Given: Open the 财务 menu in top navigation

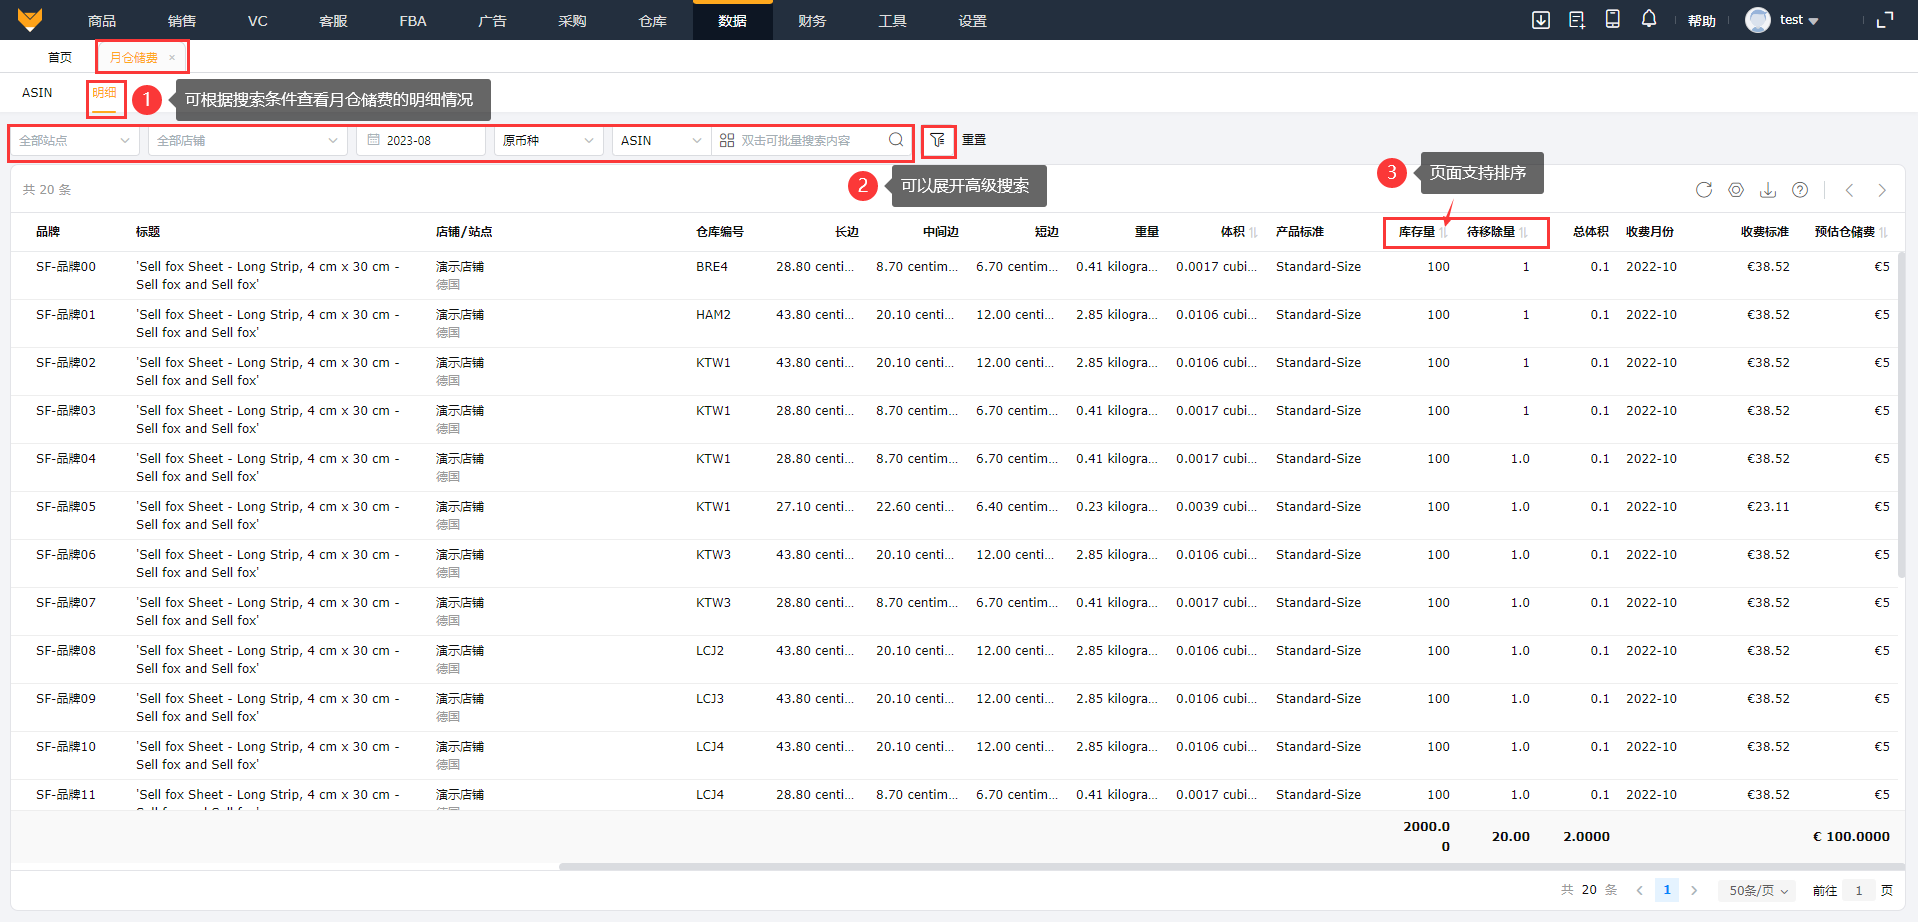Looking at the screenshot, I should click(x=812, y=21).
